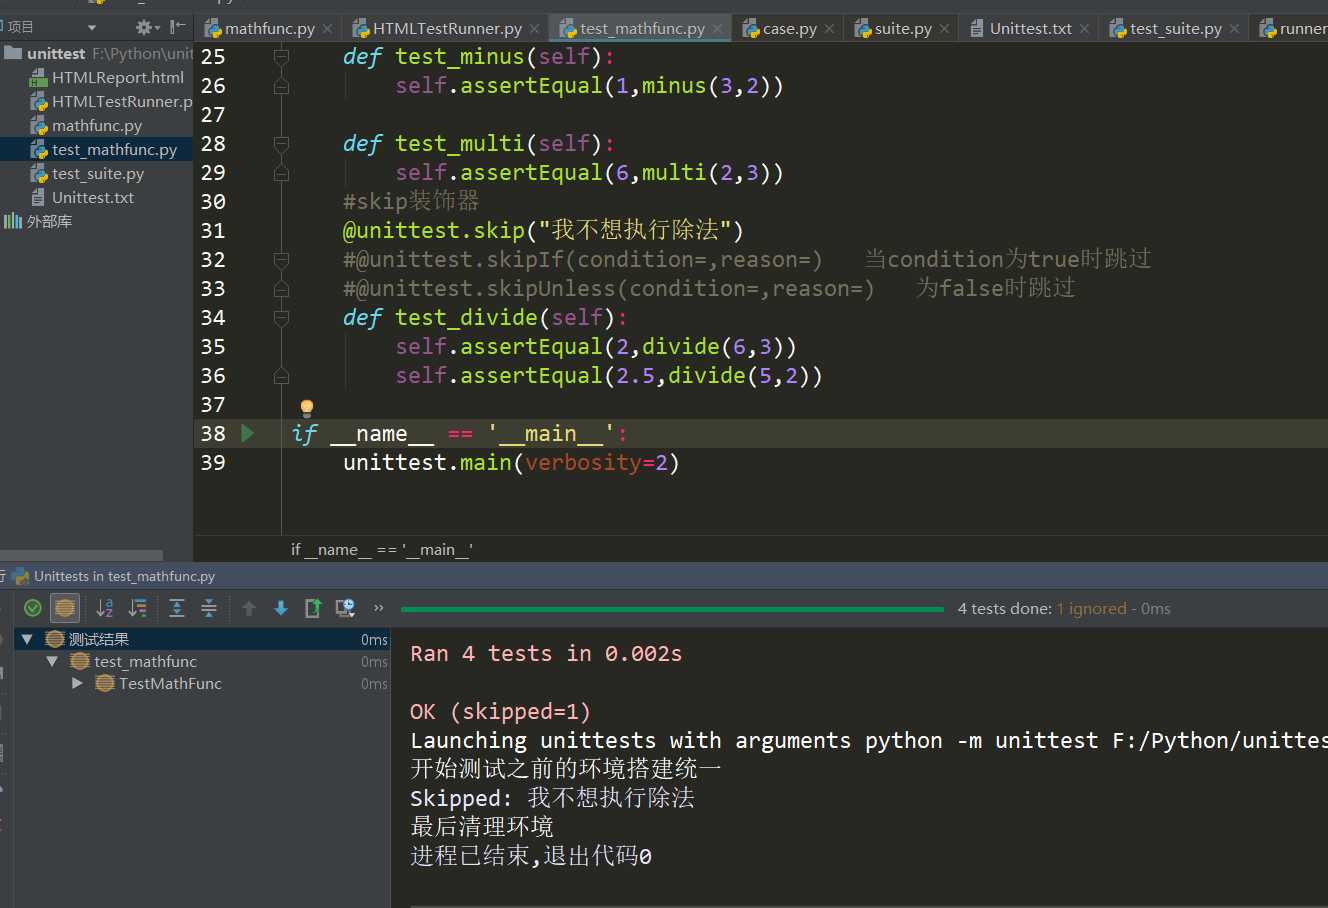Toggle the show passed tests button
1328x908 pixels.
pyautogui.click(x=33, y=608)
